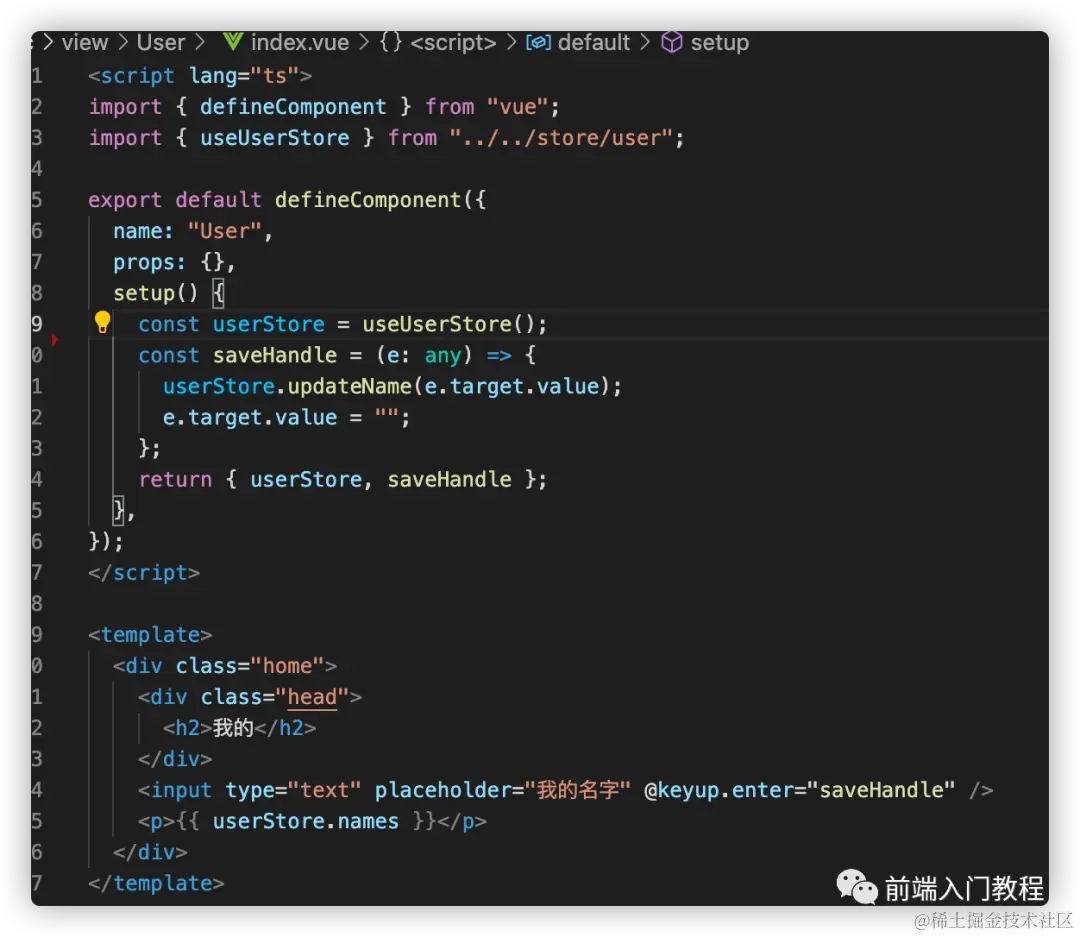Click the Vue logo icon in breadcrumb
The width and height of the screenshot is (1080, 937).
[x=233, y=42]
